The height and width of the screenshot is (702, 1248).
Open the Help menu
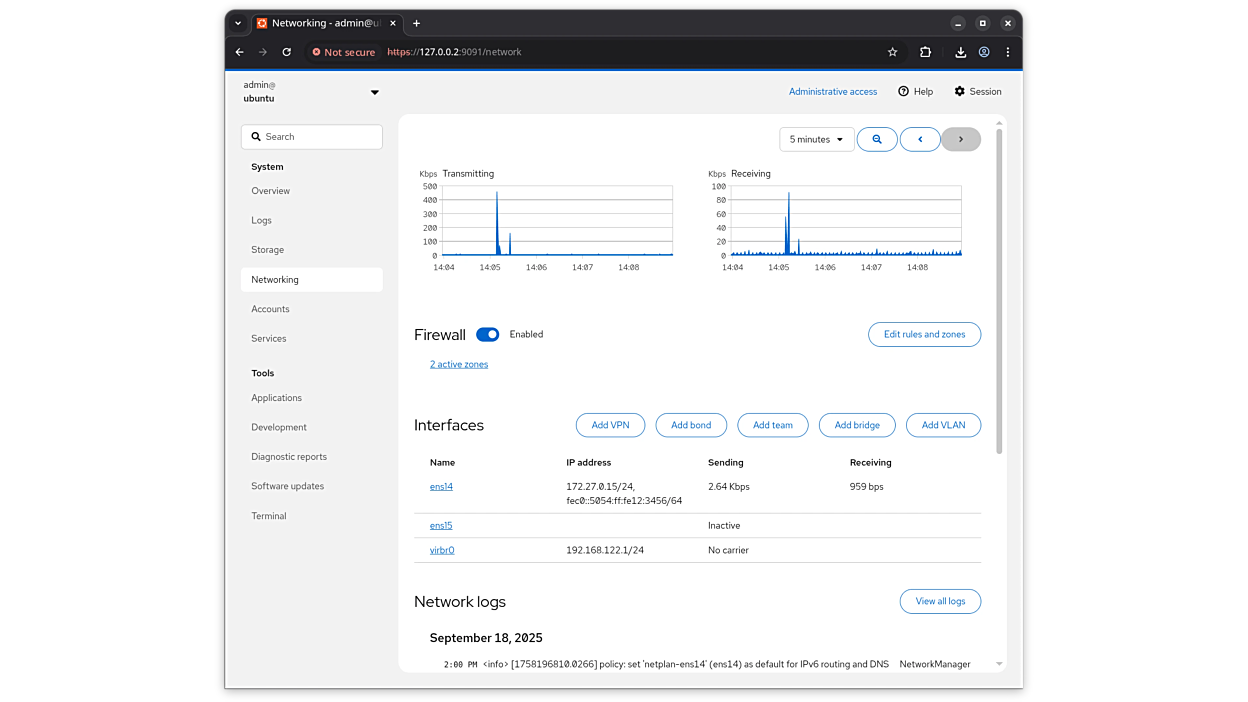[x=915, y=91]
